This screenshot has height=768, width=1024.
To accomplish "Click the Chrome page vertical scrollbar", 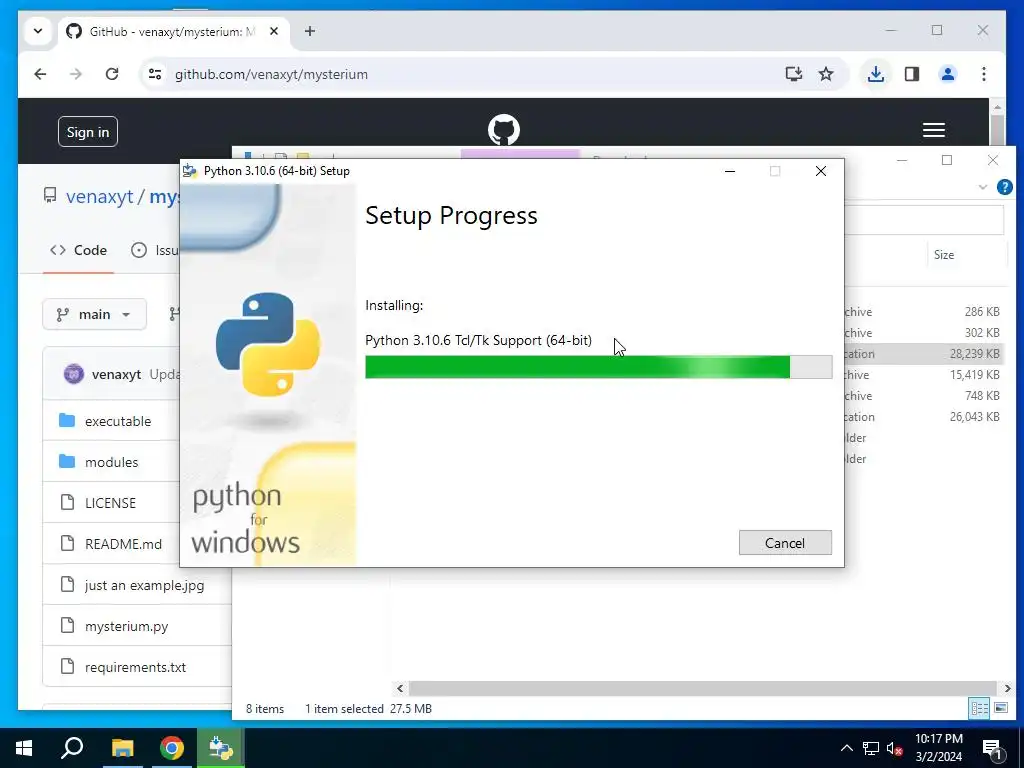I will [x=997, y=130].
